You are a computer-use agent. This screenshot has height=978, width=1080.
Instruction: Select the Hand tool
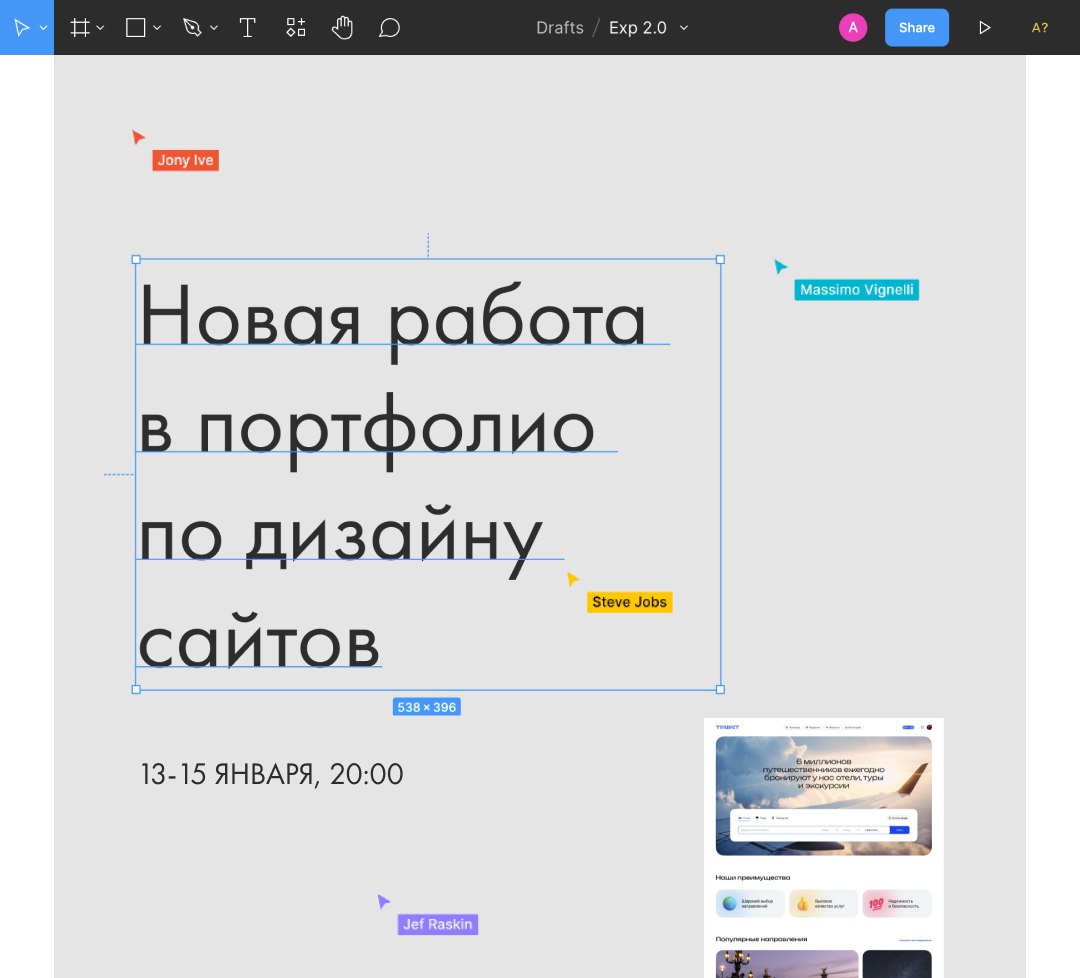(x=342, y=28)
